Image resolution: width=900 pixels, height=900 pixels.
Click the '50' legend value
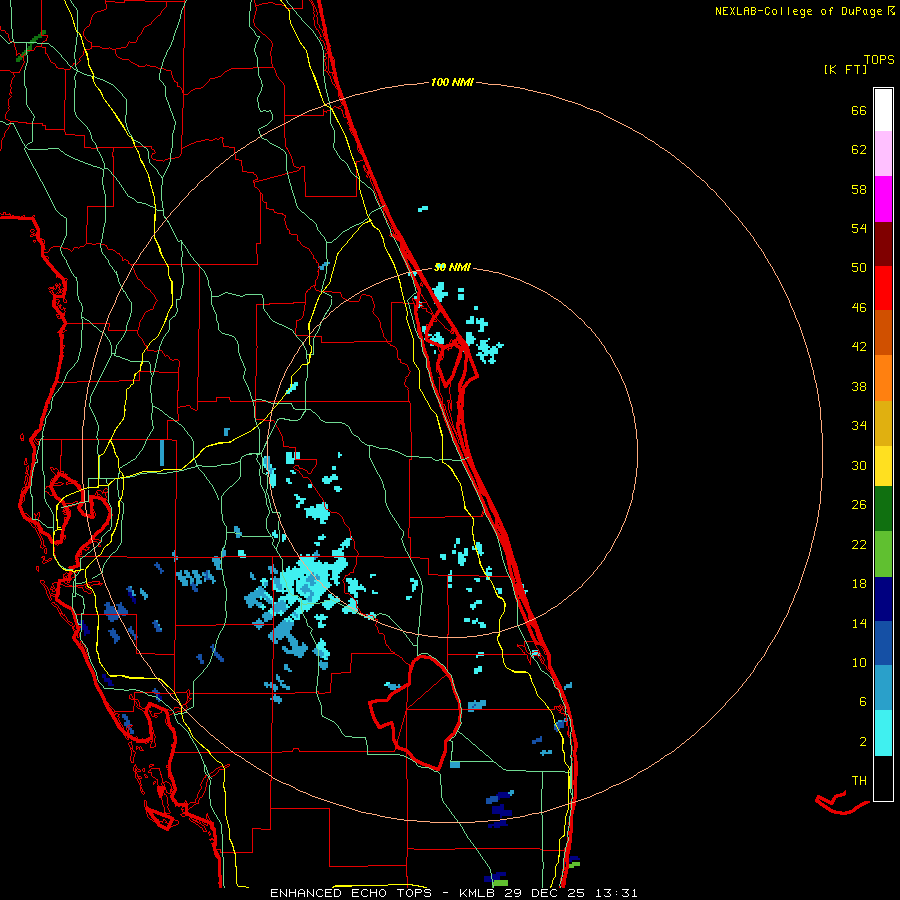pyautogui.click(x=859, y=268)
